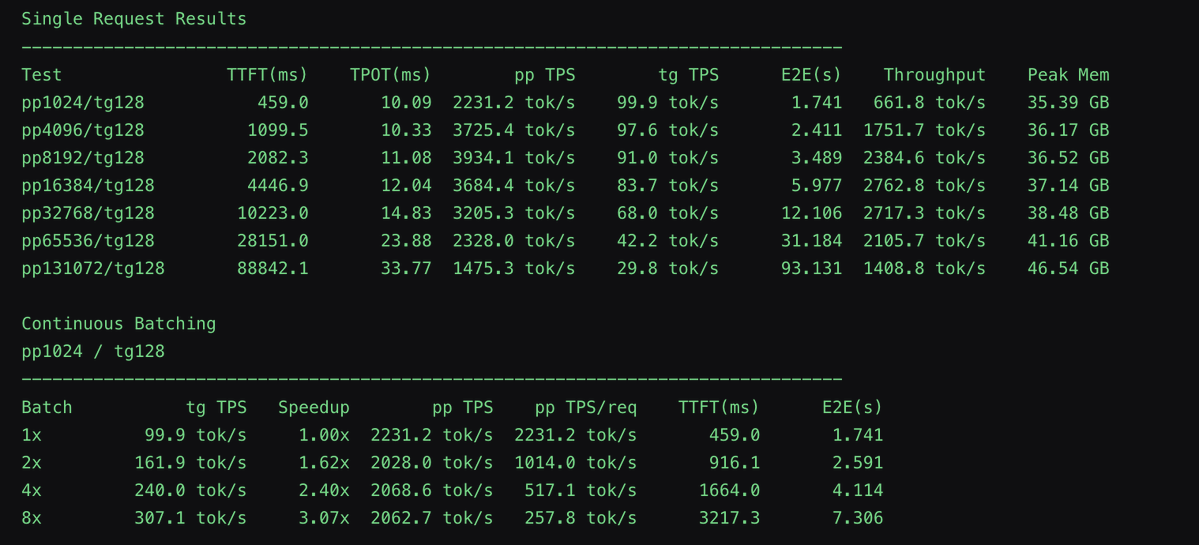
Task: Click the TTFT value 88842.1
Action: coord(273,268)
